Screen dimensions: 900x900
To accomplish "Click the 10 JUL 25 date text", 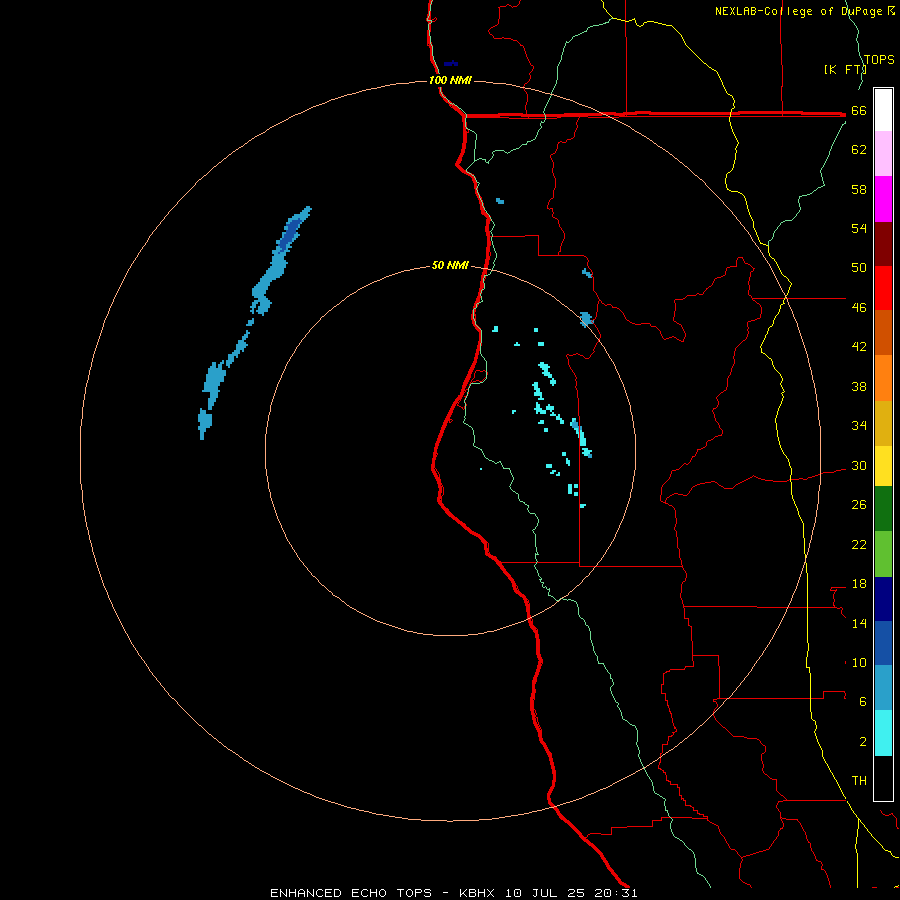I will 544,893.
